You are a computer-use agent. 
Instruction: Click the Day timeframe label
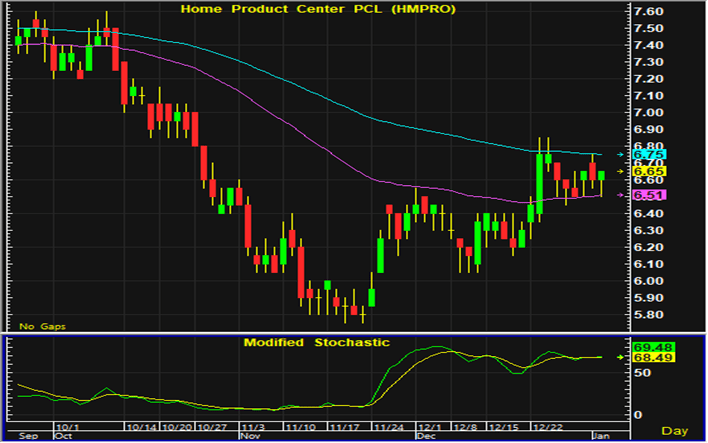point(675,430)
